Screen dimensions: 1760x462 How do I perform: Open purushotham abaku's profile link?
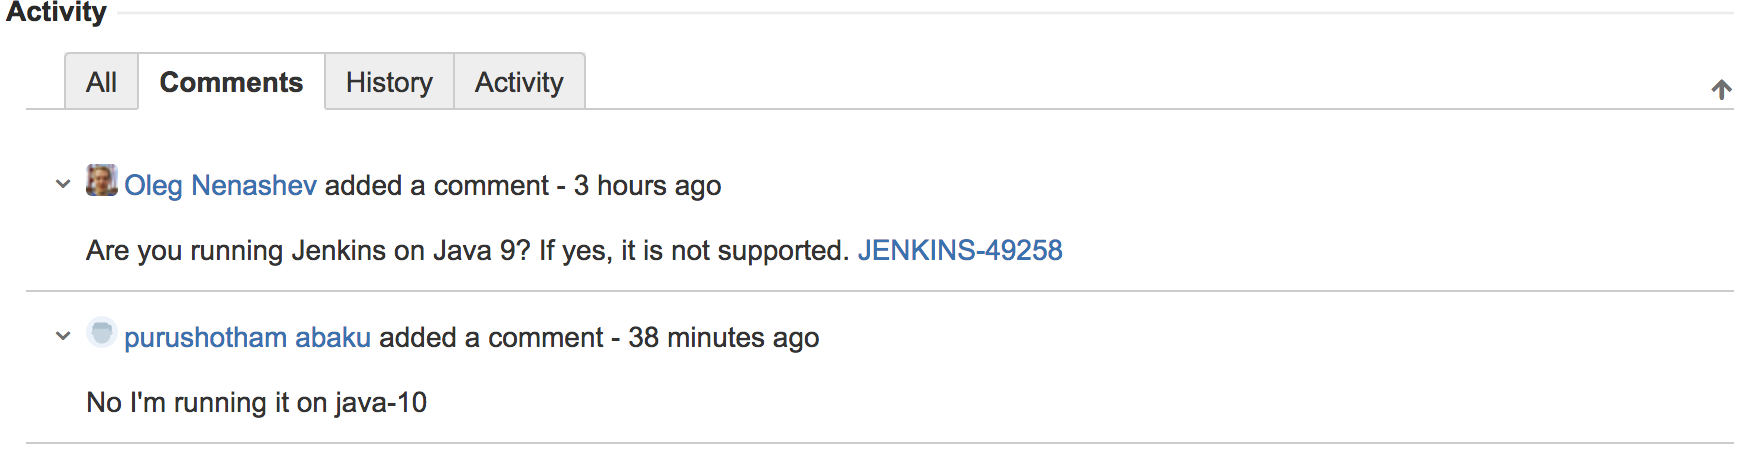(247, 338)
